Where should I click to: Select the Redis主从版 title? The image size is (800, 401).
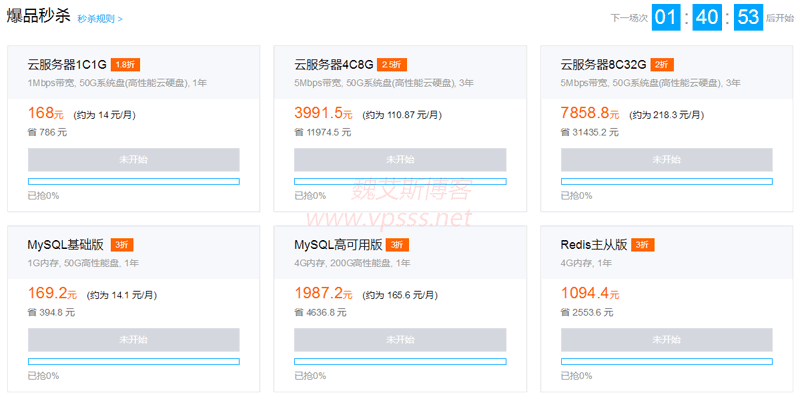(x=594, y=245)
